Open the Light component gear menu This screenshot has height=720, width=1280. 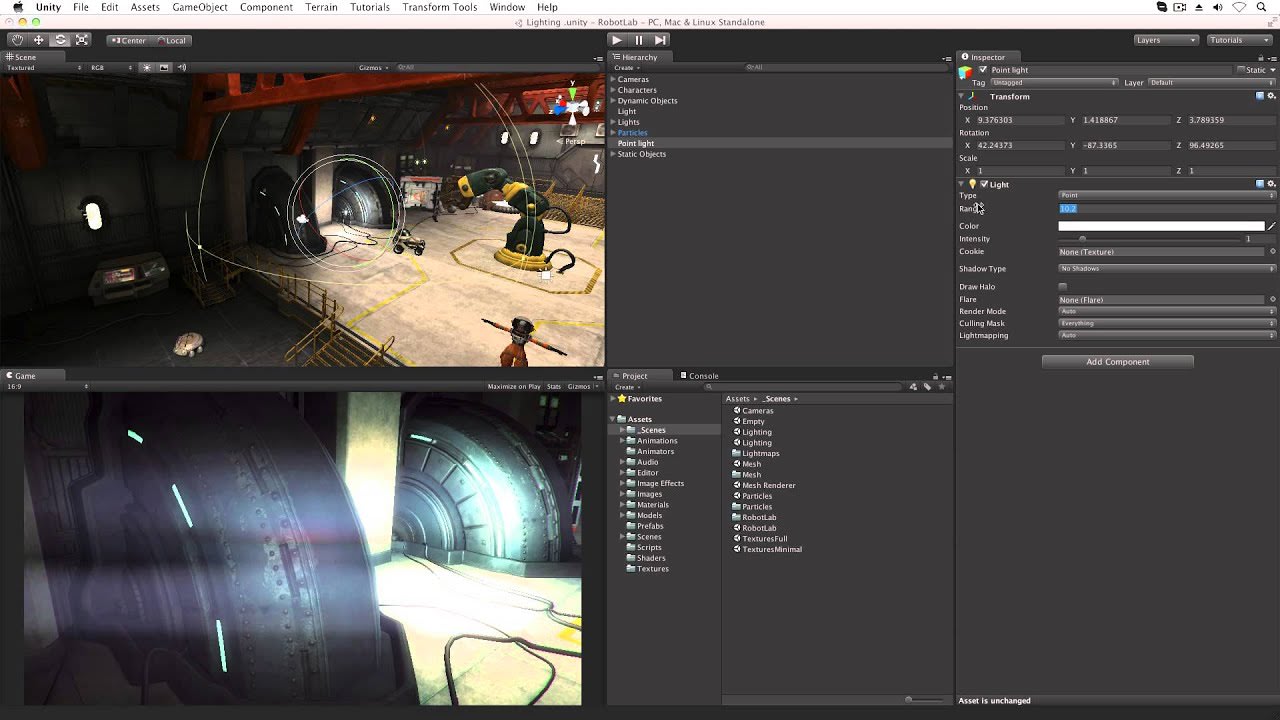1271,184
